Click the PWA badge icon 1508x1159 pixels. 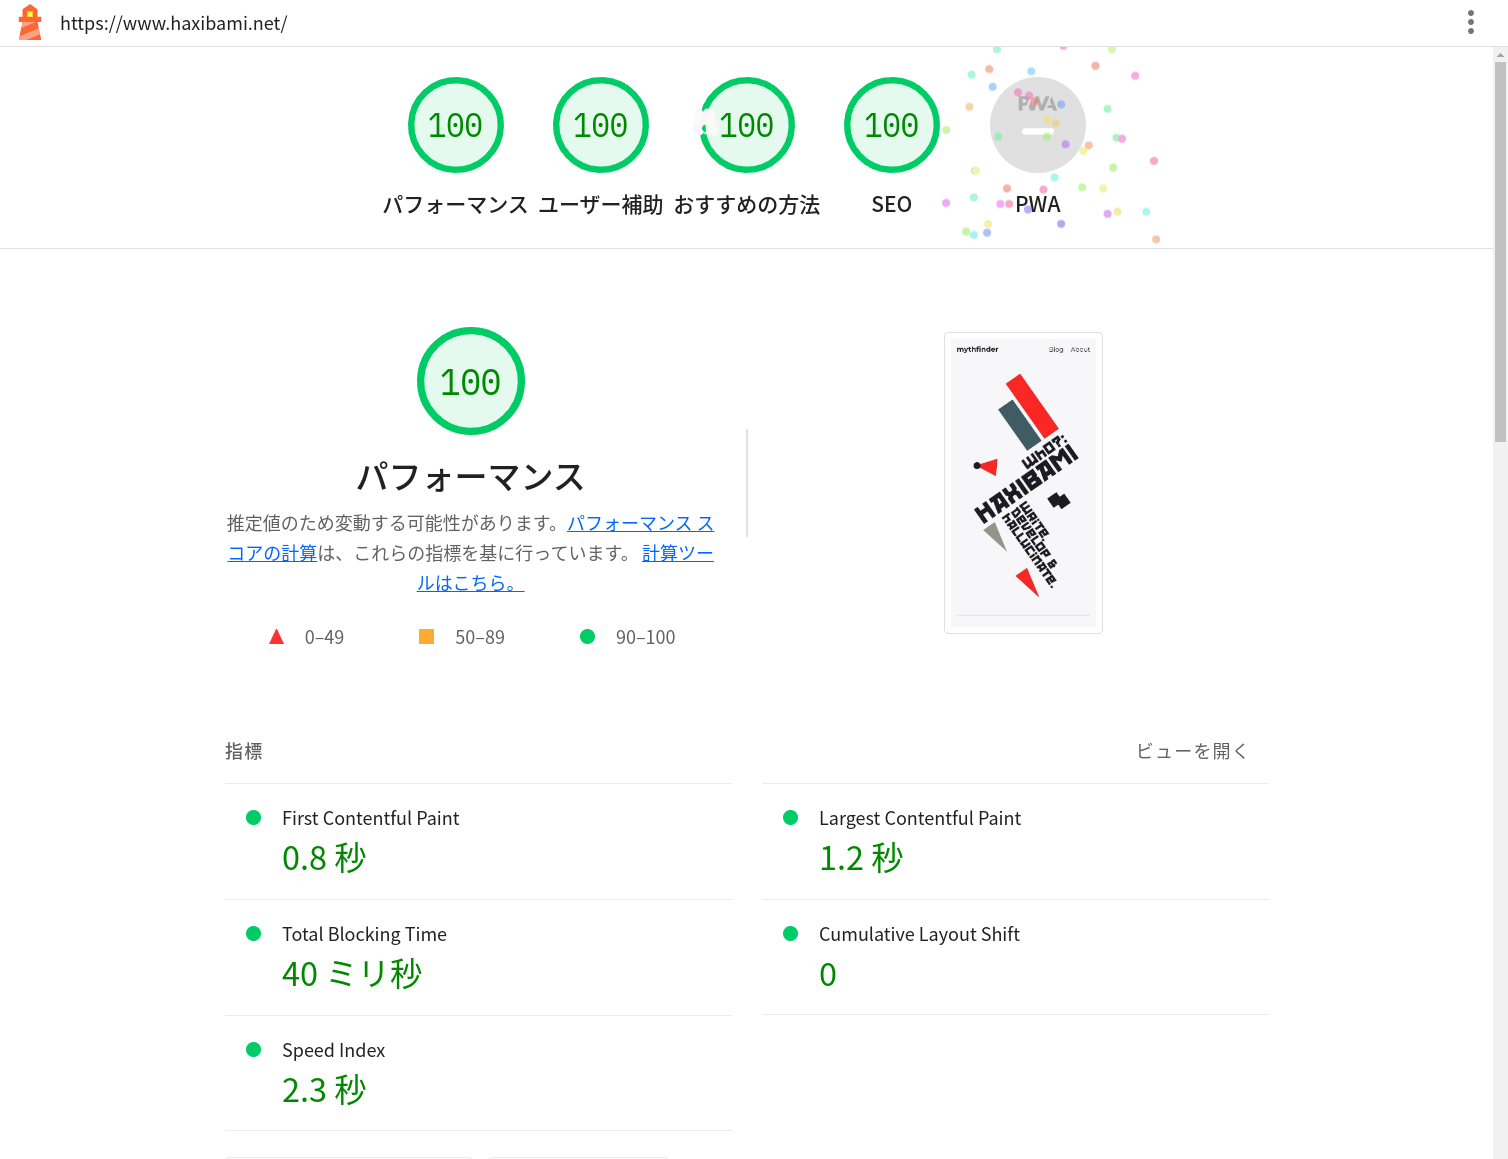(1037, 124)
